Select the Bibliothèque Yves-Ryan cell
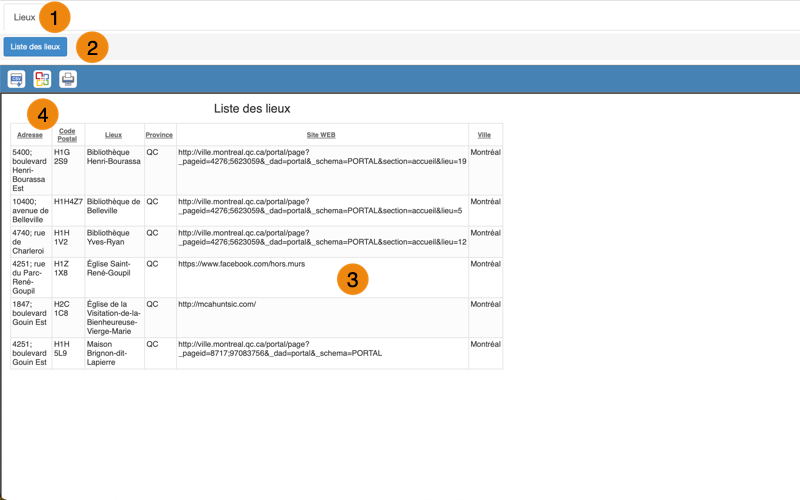Image resolution: width=800 pixels, height=500 pixels. click(x=114, y=242)
